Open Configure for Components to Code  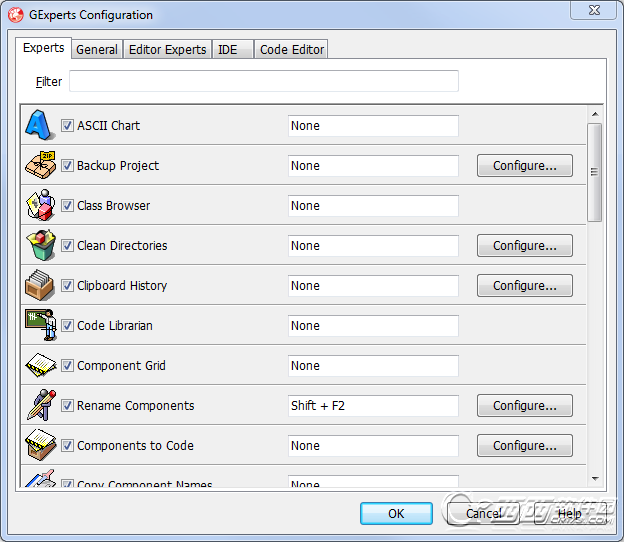point(525,445)
